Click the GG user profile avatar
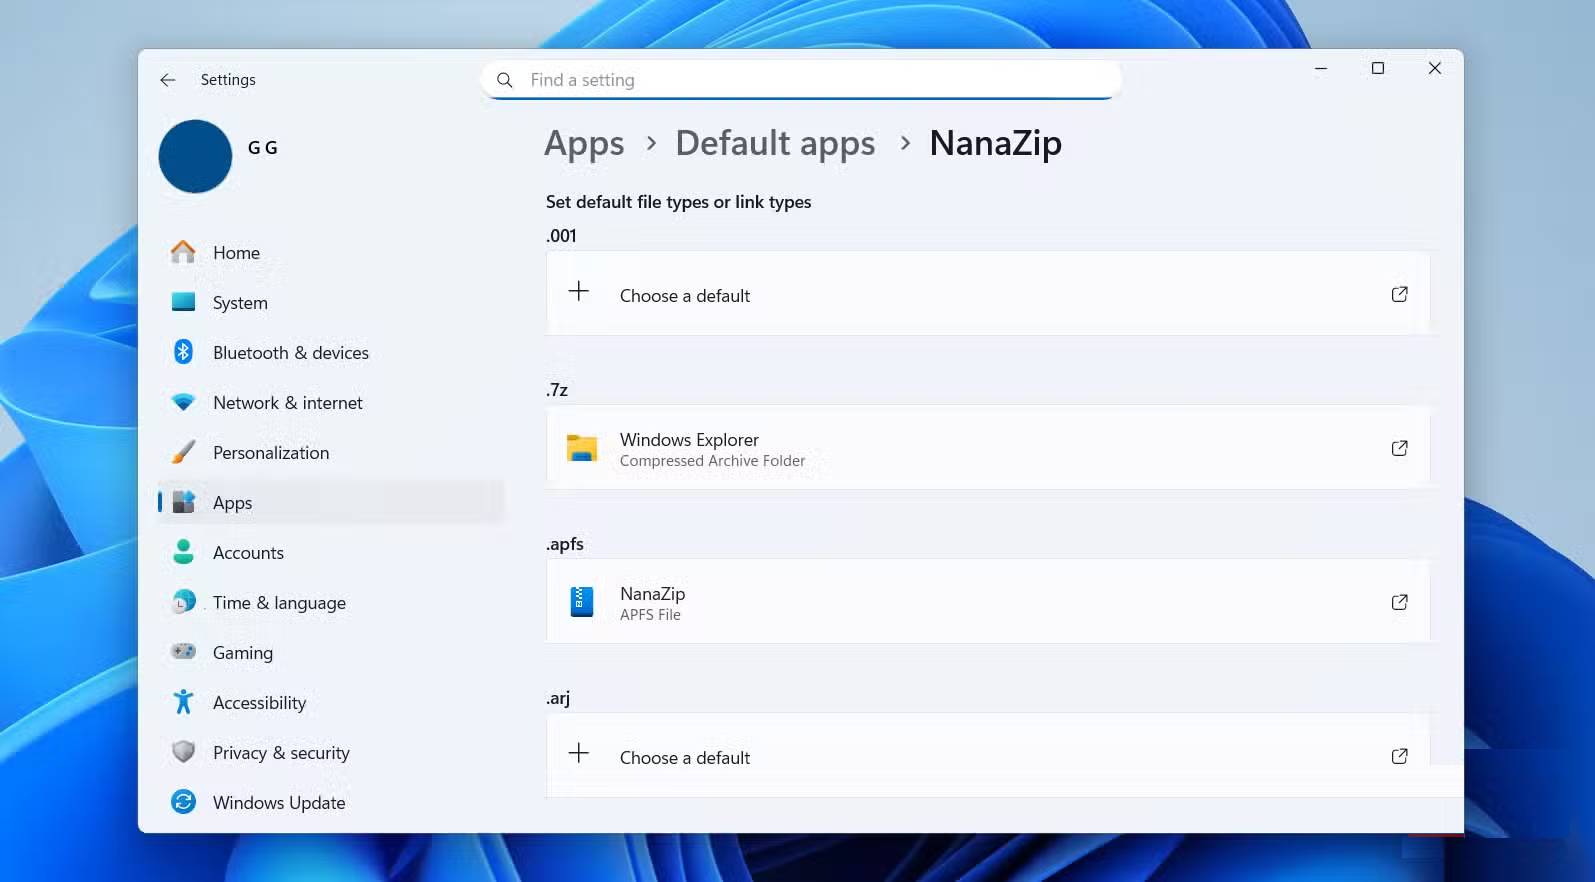Viewport: 1595px width, 882px height. click(x=195, y=157)
